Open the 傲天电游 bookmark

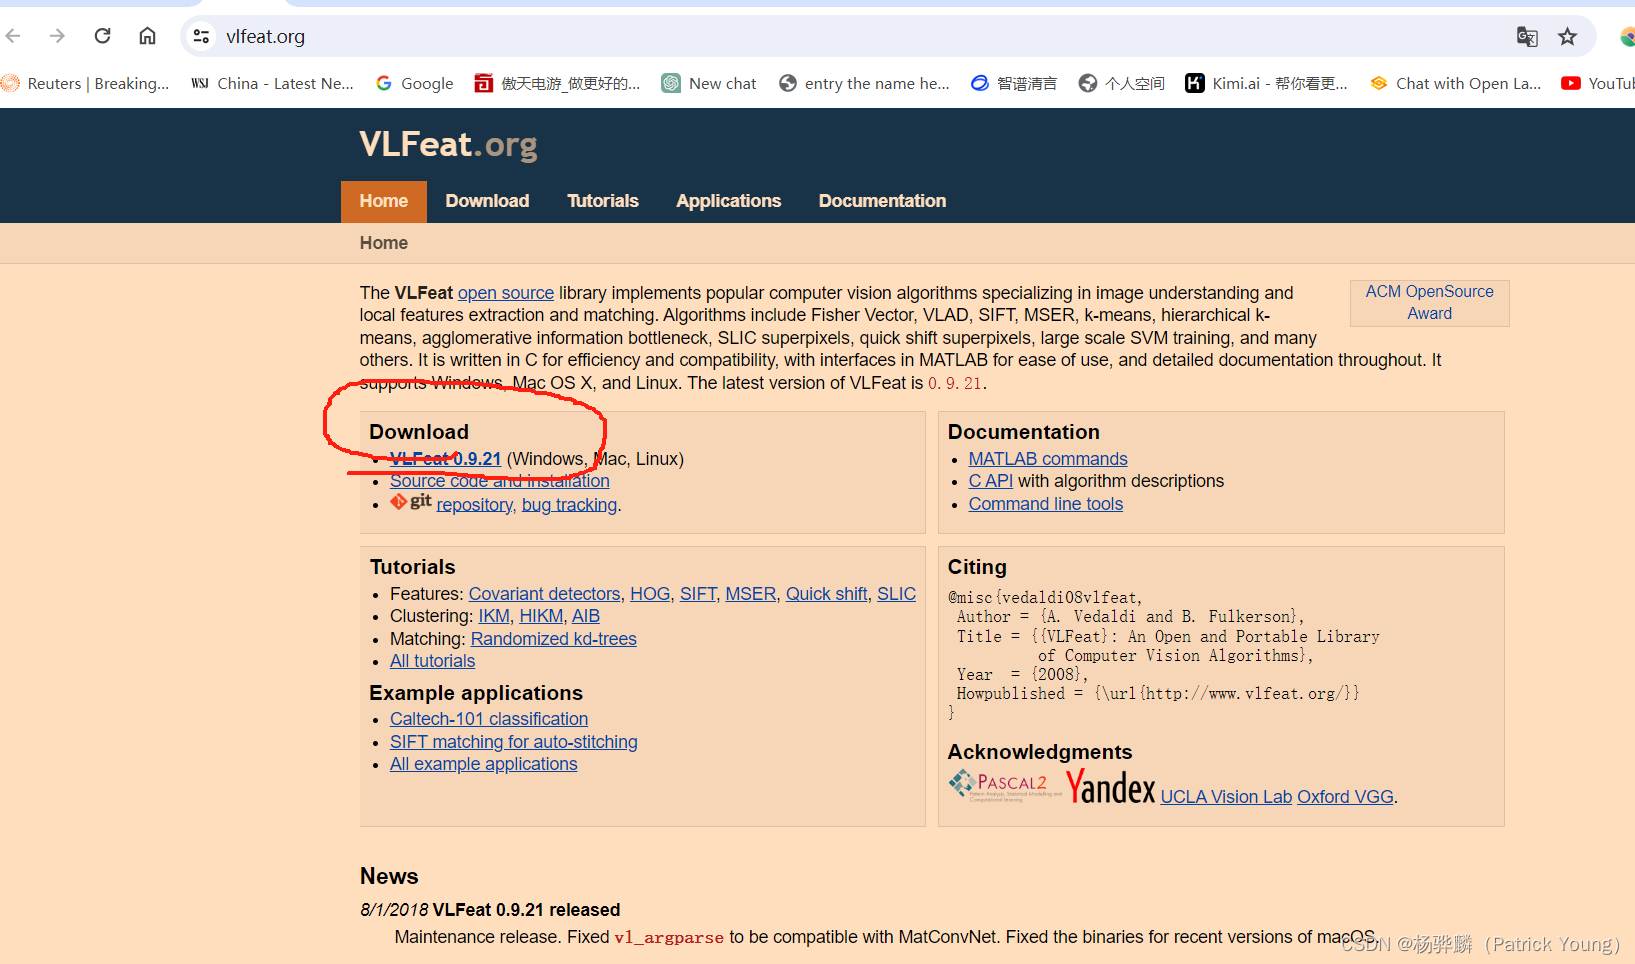coord(557,83)
